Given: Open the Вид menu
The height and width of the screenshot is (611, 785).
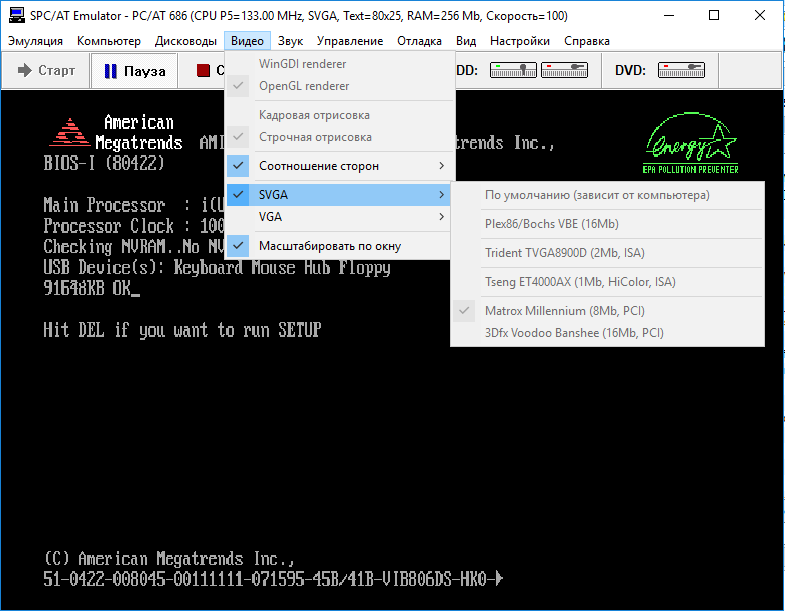Looking at the screenshot, I should click(x=466, y=41).
